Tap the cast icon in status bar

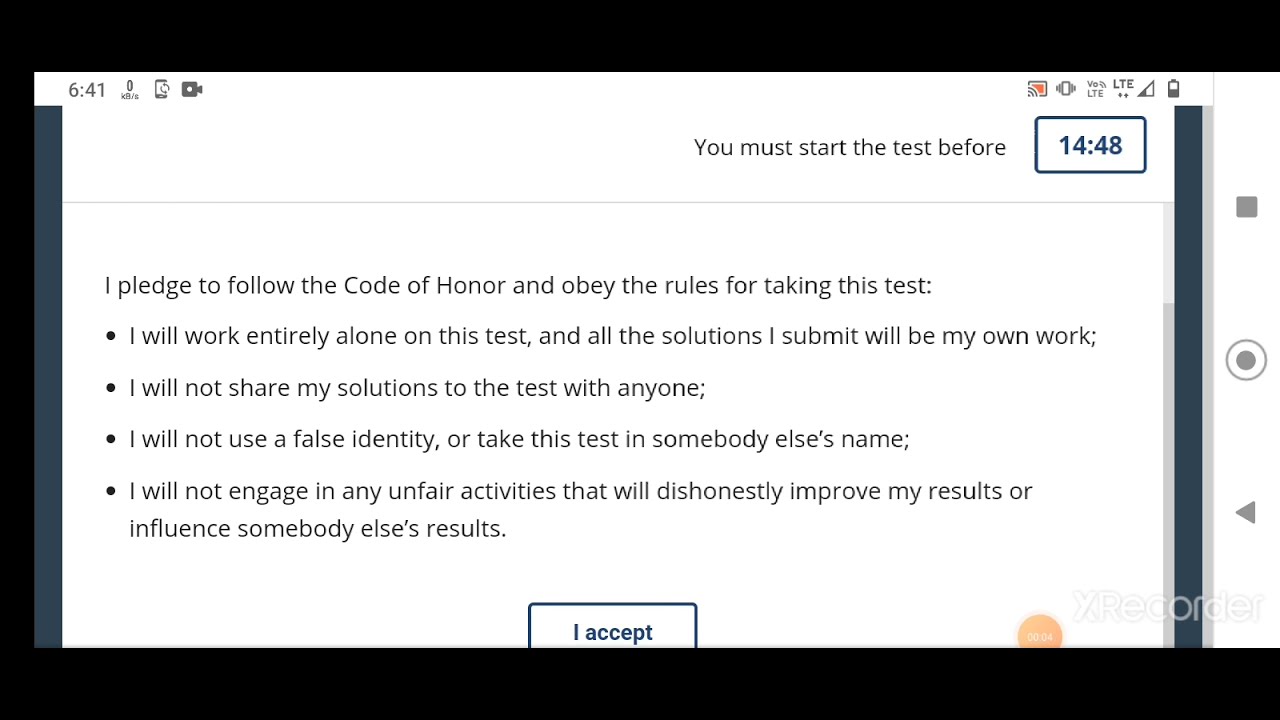pos(1037,90)
